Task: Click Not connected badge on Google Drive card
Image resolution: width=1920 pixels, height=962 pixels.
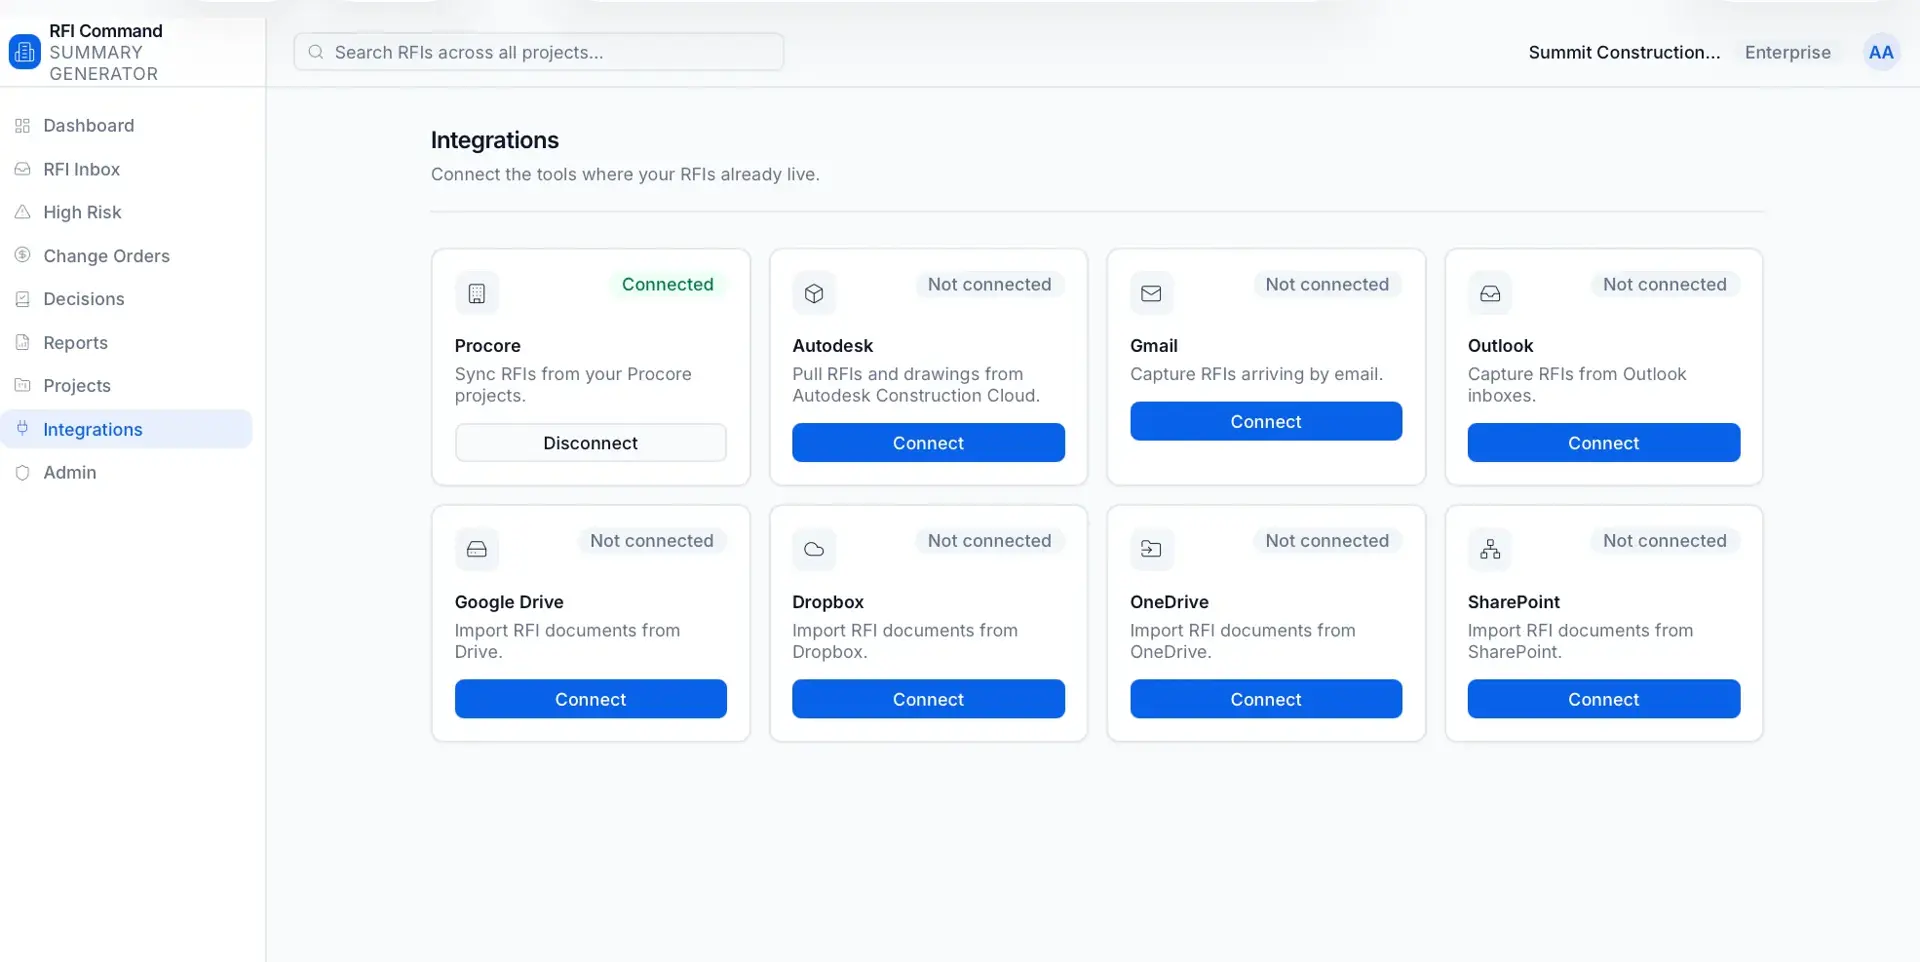Action: click(651, 540)
